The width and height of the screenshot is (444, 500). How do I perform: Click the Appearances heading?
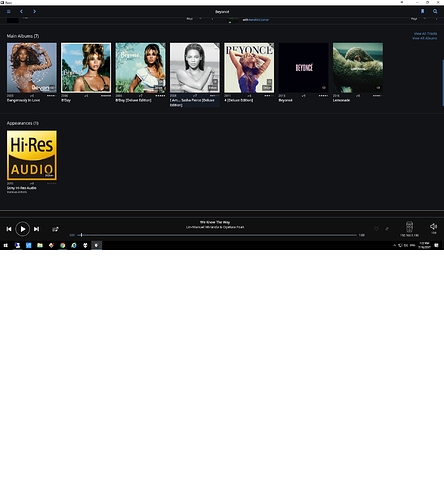[x=23, y=123]
